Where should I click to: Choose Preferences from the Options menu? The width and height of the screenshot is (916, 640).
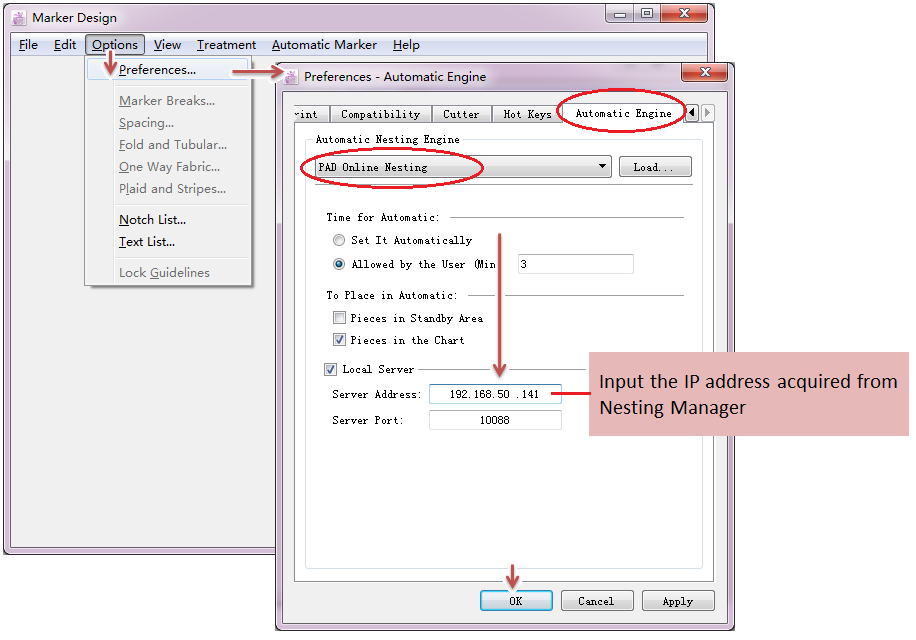(x=157, y=70)
